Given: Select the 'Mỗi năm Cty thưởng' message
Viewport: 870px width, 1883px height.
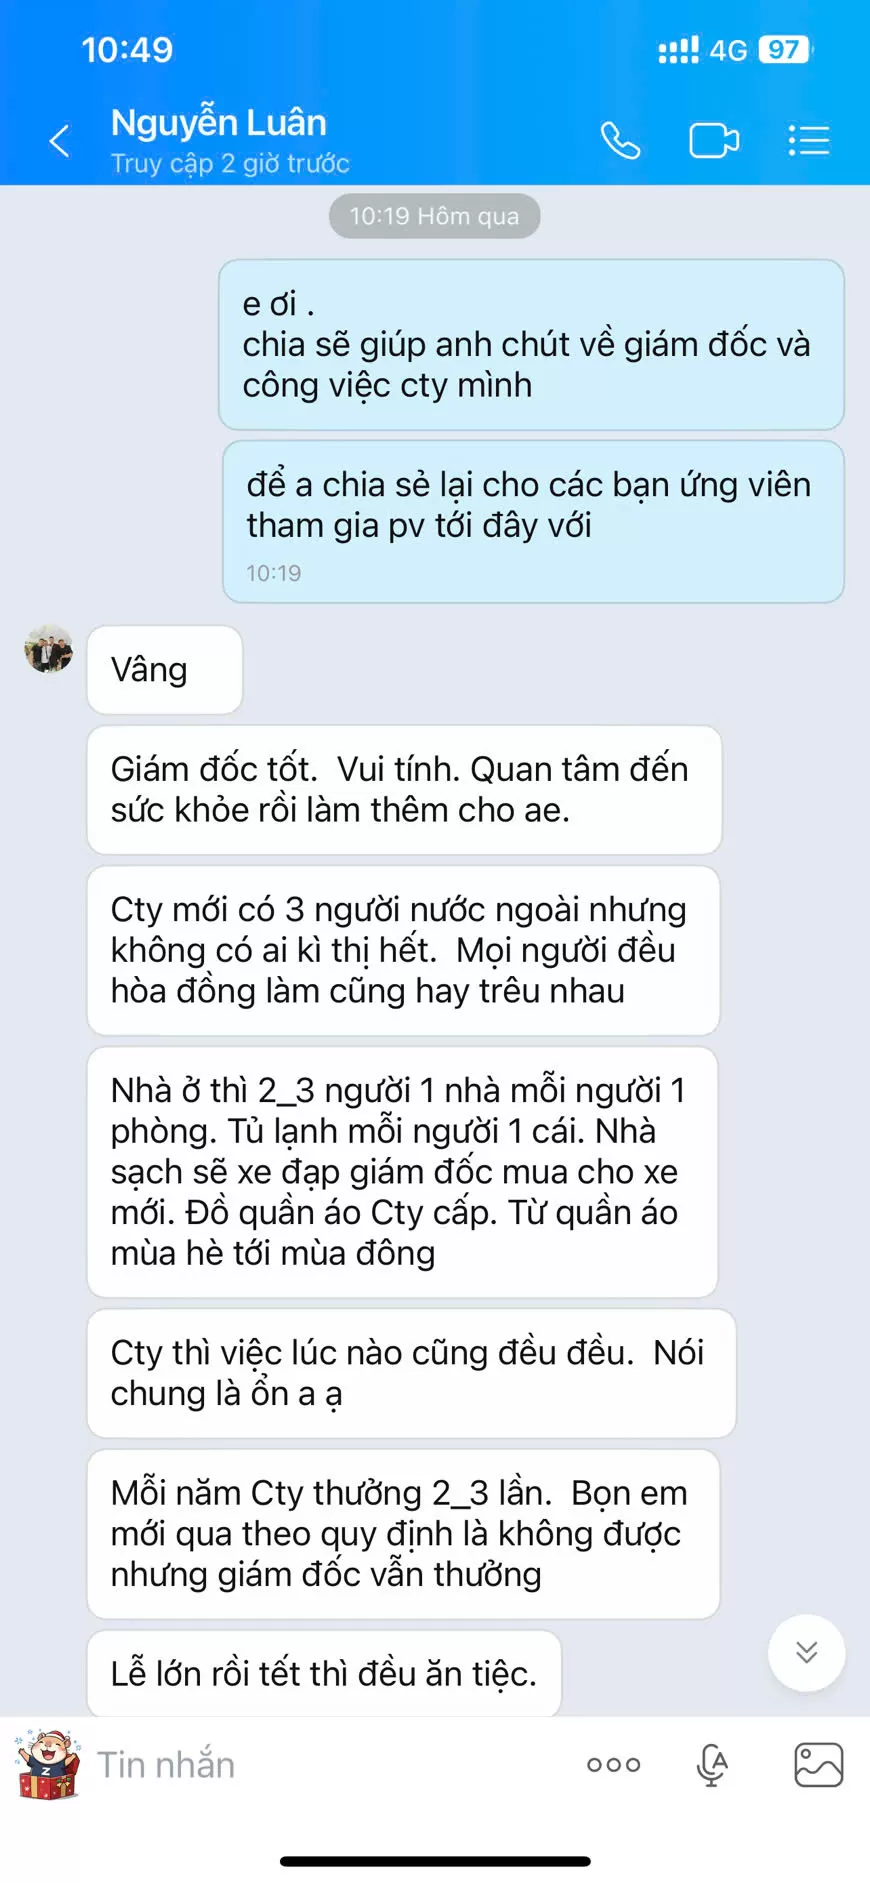Looking at the screenshot, I should click(x=403, y=1534).
